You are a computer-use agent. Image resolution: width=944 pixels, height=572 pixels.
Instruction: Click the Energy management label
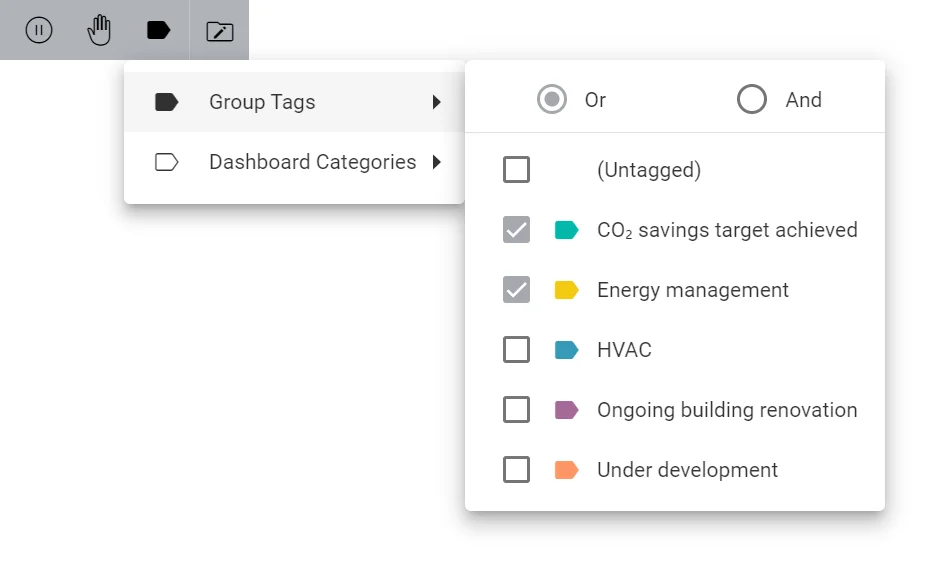click(x=693, y=290)
